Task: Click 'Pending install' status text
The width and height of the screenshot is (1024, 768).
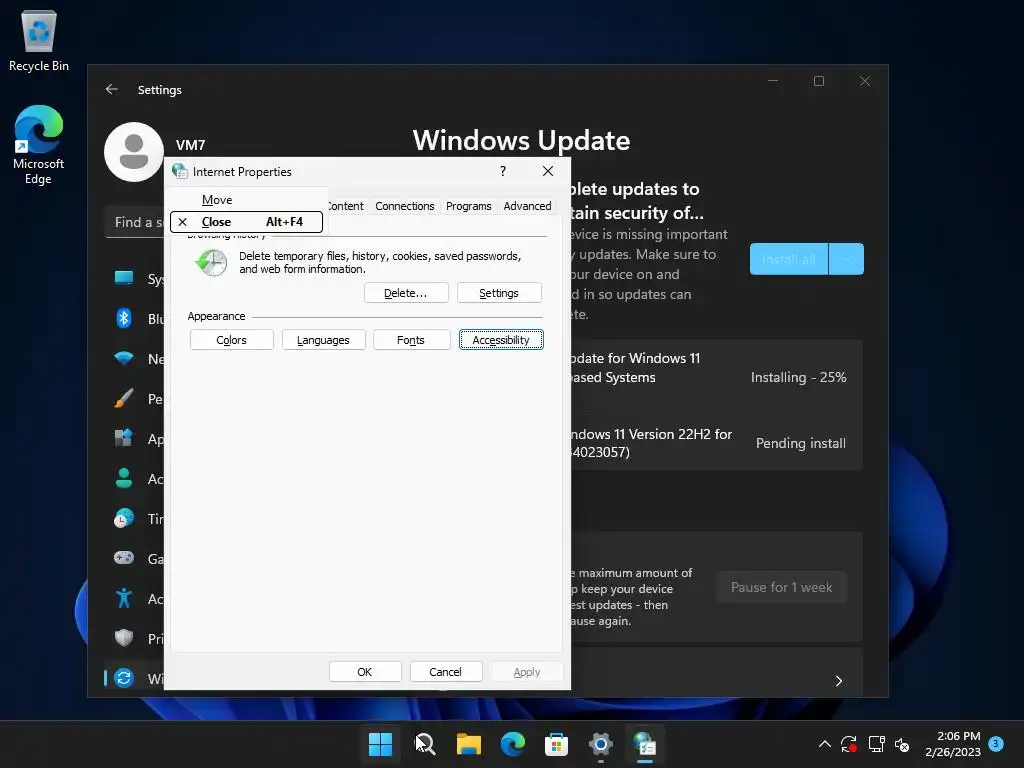Action: click(x=801, y=443)
